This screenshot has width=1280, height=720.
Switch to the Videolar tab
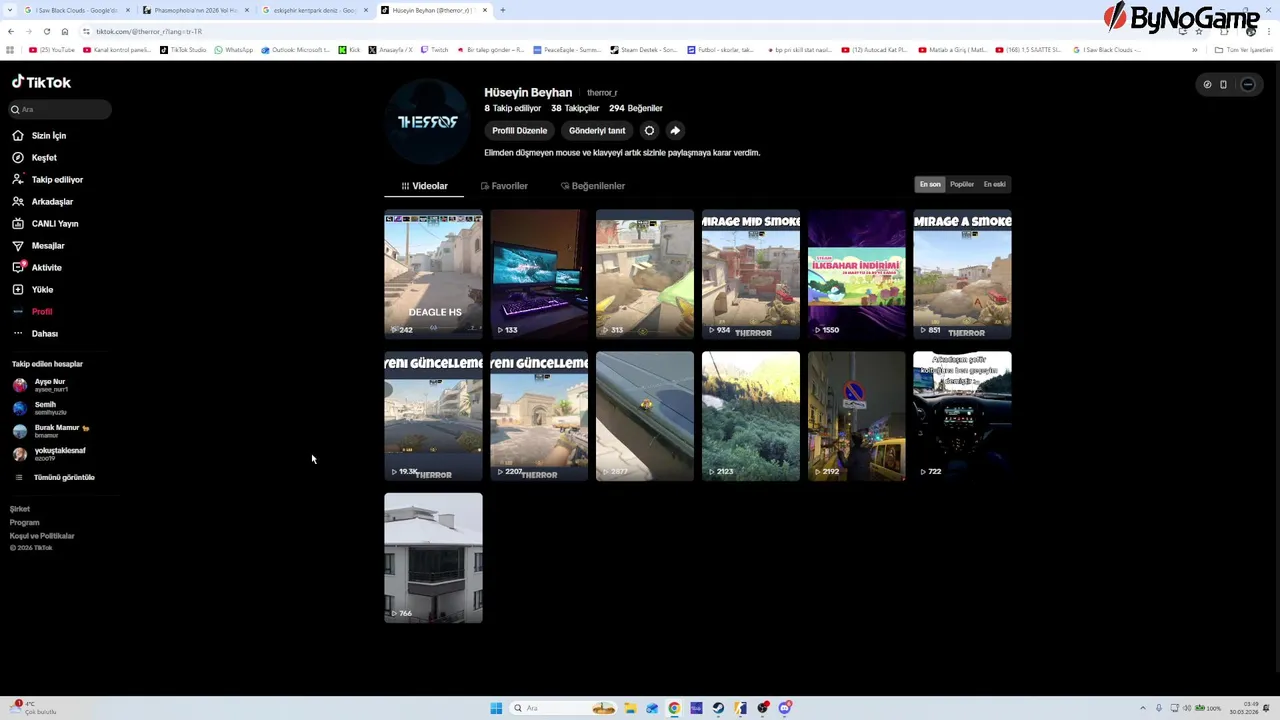424,186
